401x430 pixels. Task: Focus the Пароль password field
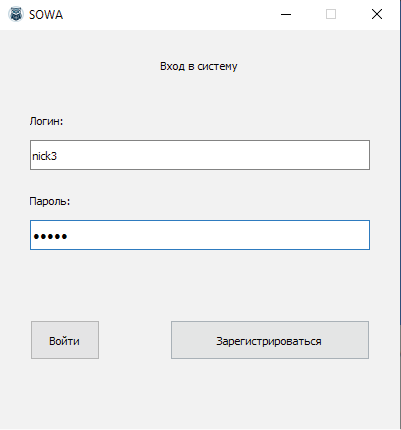coord(200,235)
